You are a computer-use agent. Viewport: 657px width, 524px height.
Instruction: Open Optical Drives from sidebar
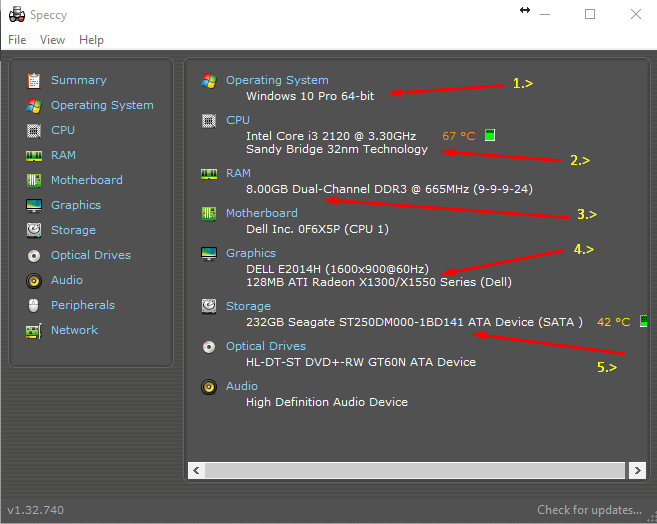(91, 255)
